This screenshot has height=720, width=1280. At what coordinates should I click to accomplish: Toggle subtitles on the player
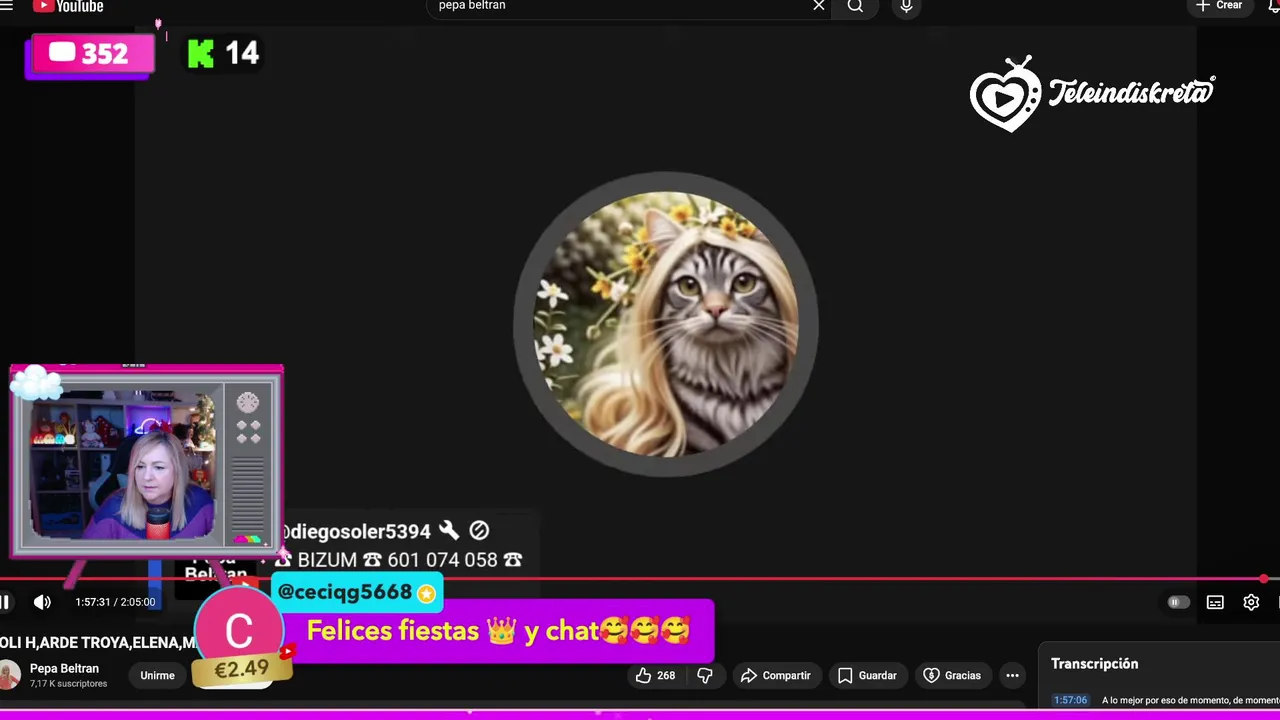pyautogui.click(x=1215, y=602)
